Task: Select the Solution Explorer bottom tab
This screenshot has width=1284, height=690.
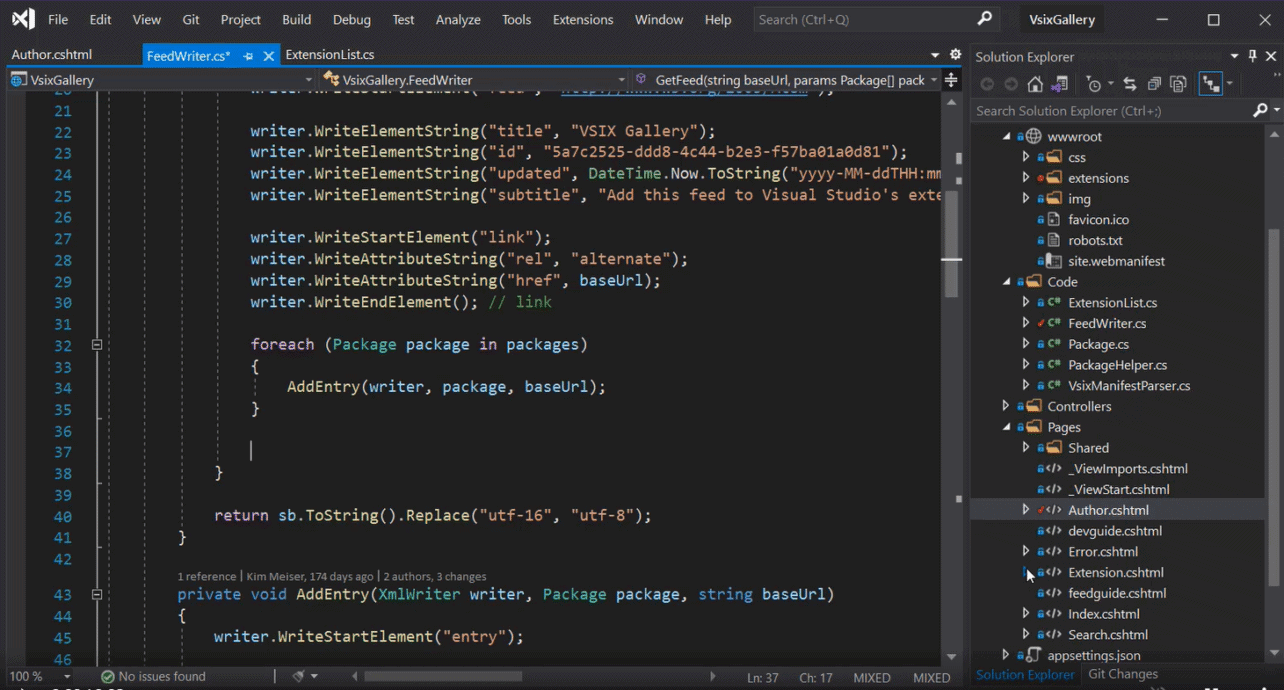Action: click(x=1025, y=675)
